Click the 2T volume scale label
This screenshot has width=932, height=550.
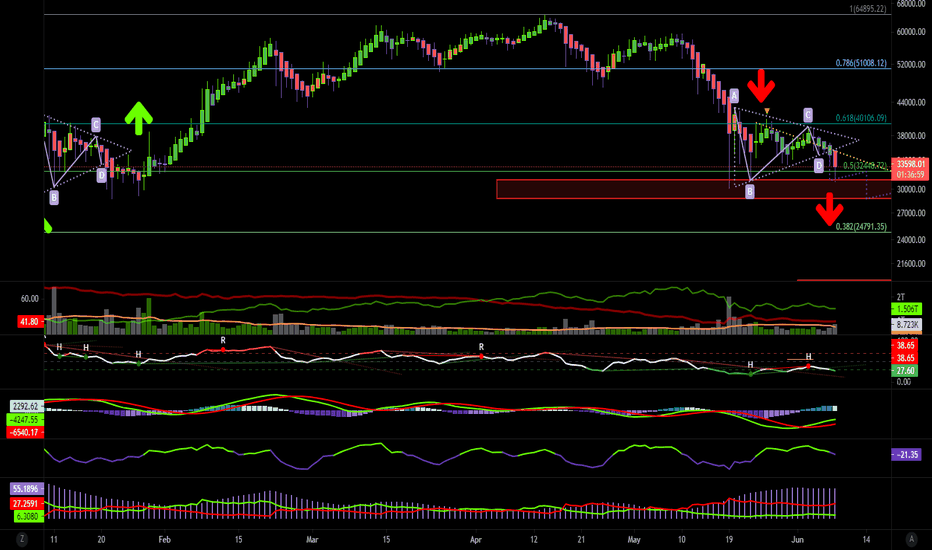tap(900, 297)
